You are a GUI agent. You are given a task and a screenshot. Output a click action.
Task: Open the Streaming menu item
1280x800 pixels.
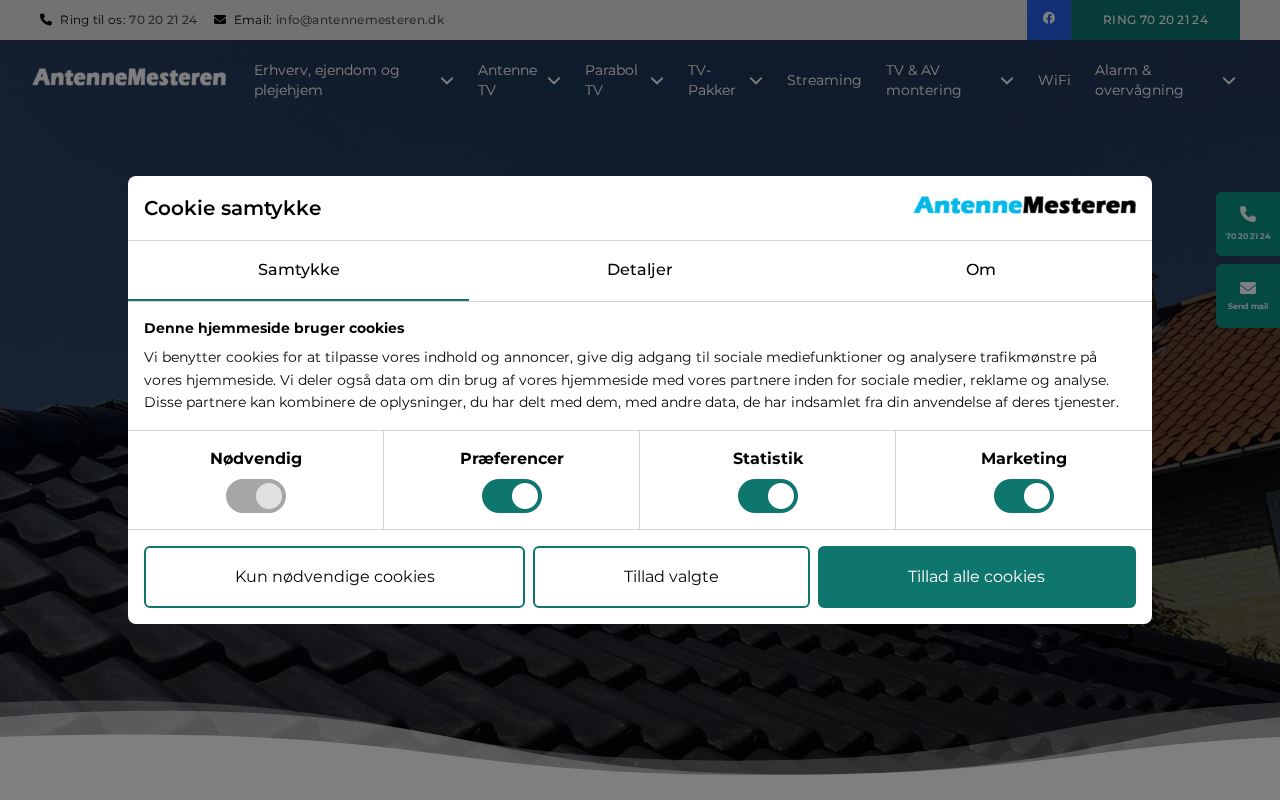click(824, 80)
